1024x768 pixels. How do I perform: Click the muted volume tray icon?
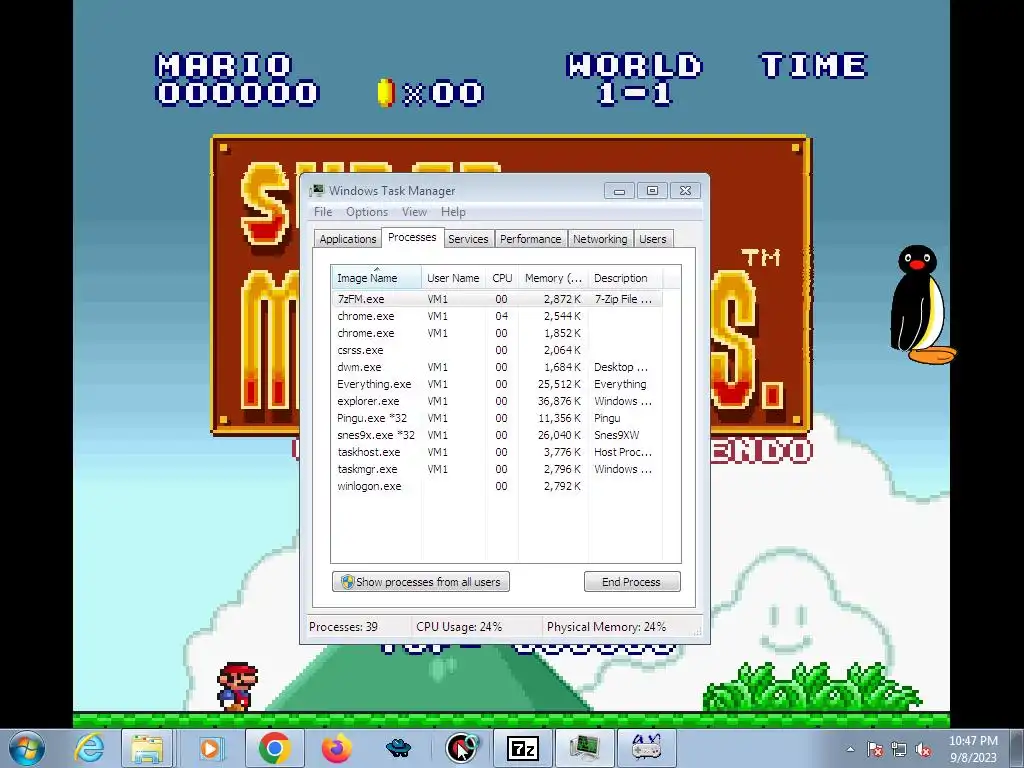[923, 749]
